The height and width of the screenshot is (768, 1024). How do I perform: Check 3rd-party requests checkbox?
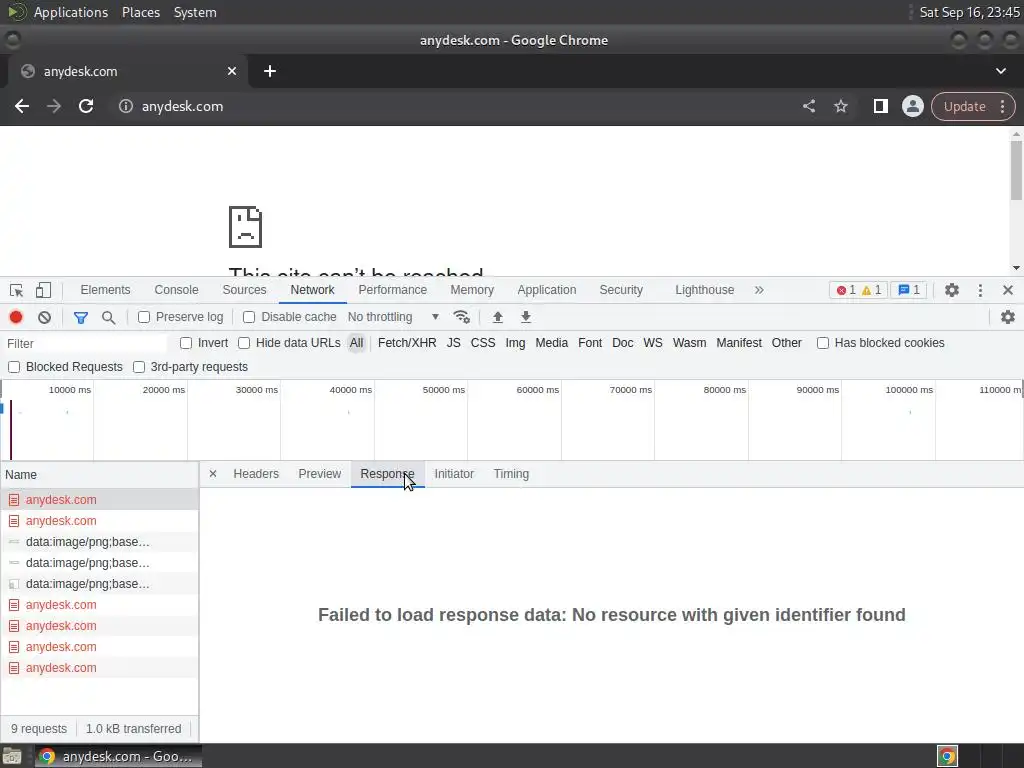pos(138,367)
